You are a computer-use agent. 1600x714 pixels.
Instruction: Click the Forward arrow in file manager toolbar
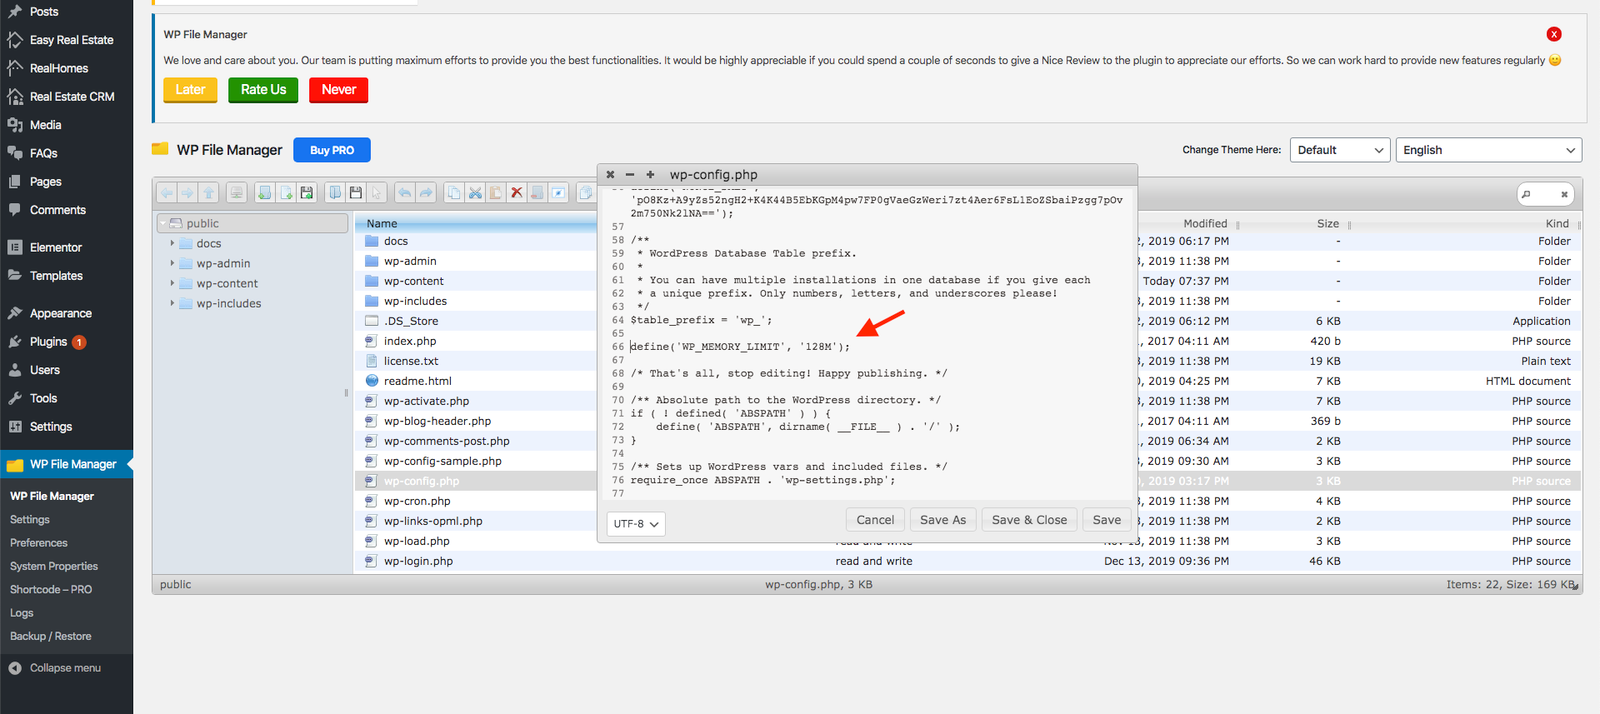(x=187, y=192)
